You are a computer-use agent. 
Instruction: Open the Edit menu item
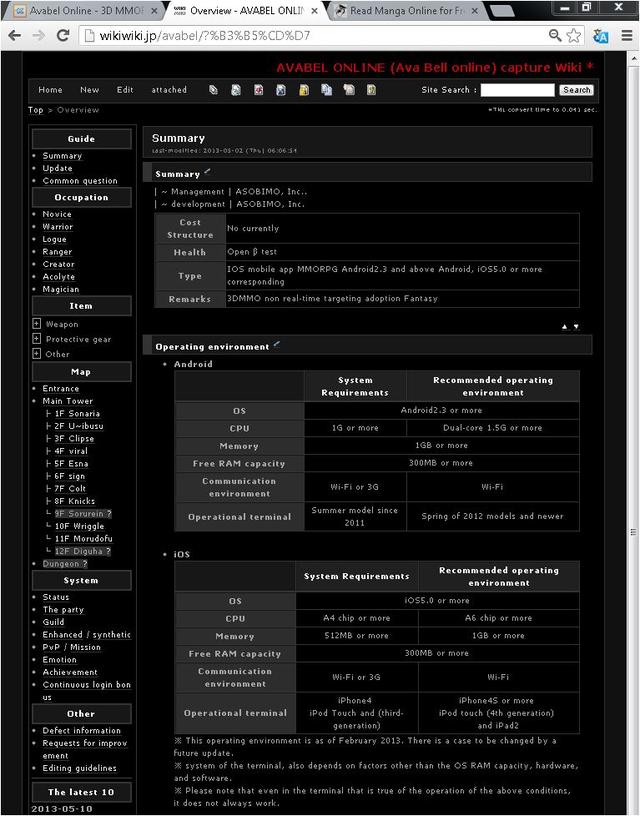pos(125,90)
